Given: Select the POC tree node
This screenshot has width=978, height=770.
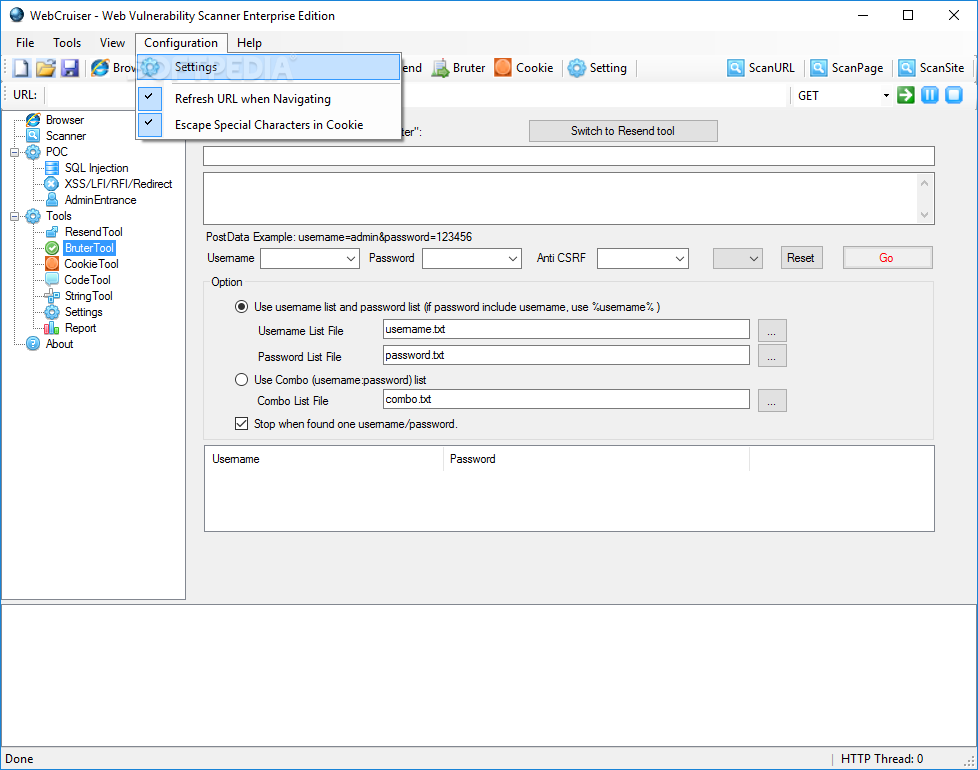Looking at the screenshot, I should tap(56, 152).
